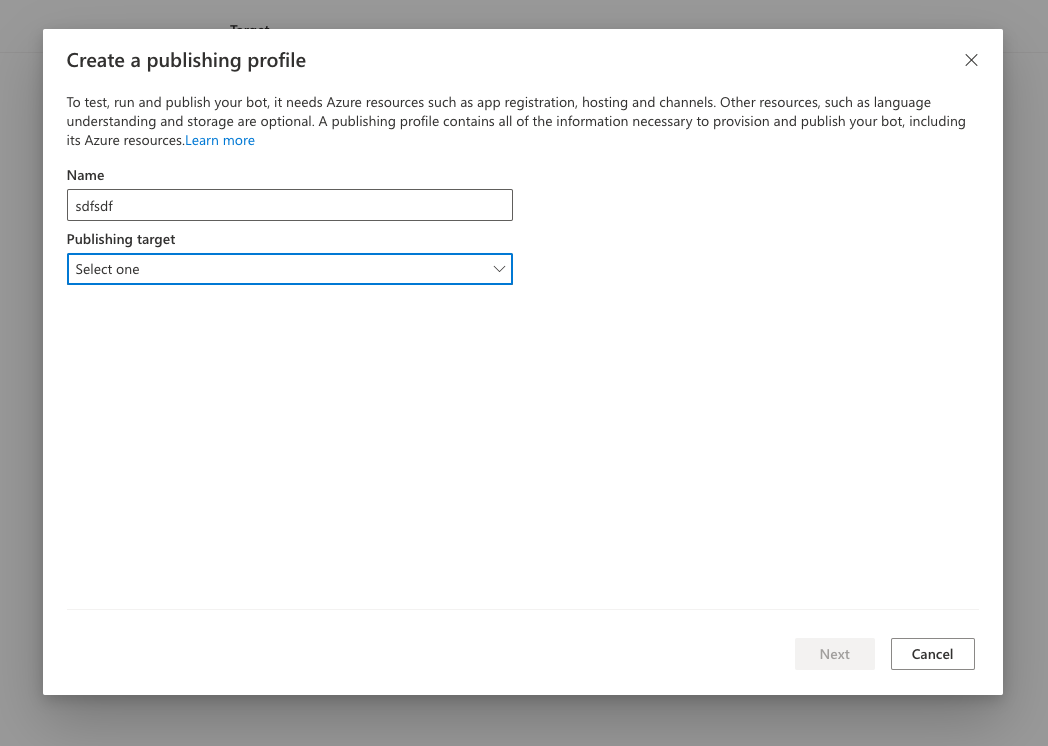Image resolution: width=1048 pixels, height=746 pixels.
Task: Focus the Name input field
Action: coord(289,205)
